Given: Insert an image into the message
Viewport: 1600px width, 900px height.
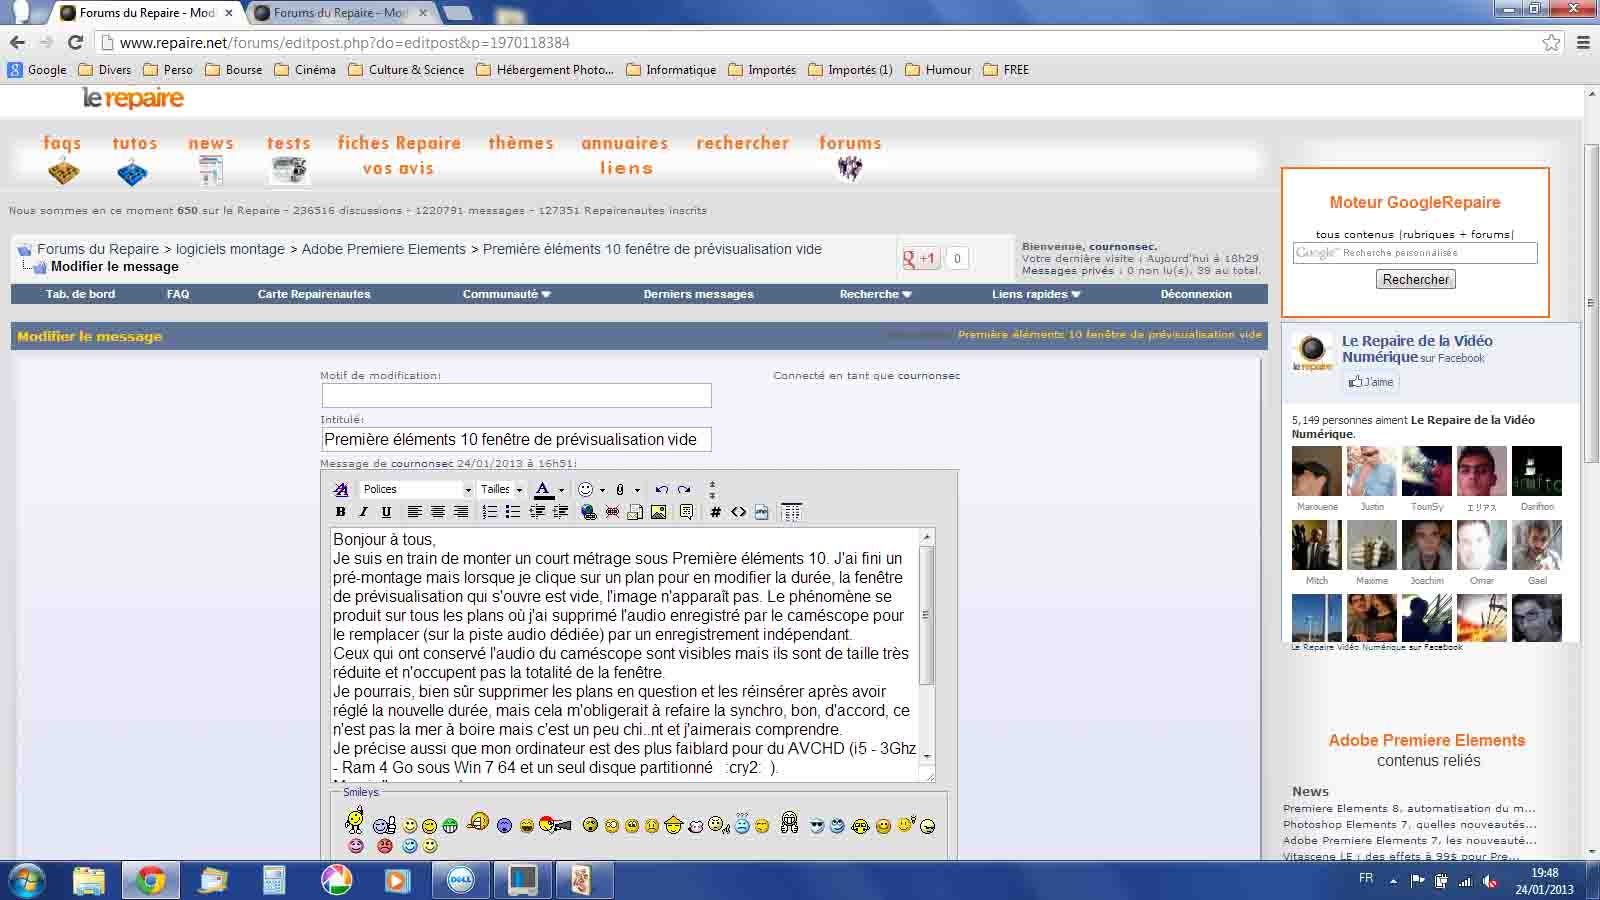Looking at the screenshot, I should (x=658, y=512).
